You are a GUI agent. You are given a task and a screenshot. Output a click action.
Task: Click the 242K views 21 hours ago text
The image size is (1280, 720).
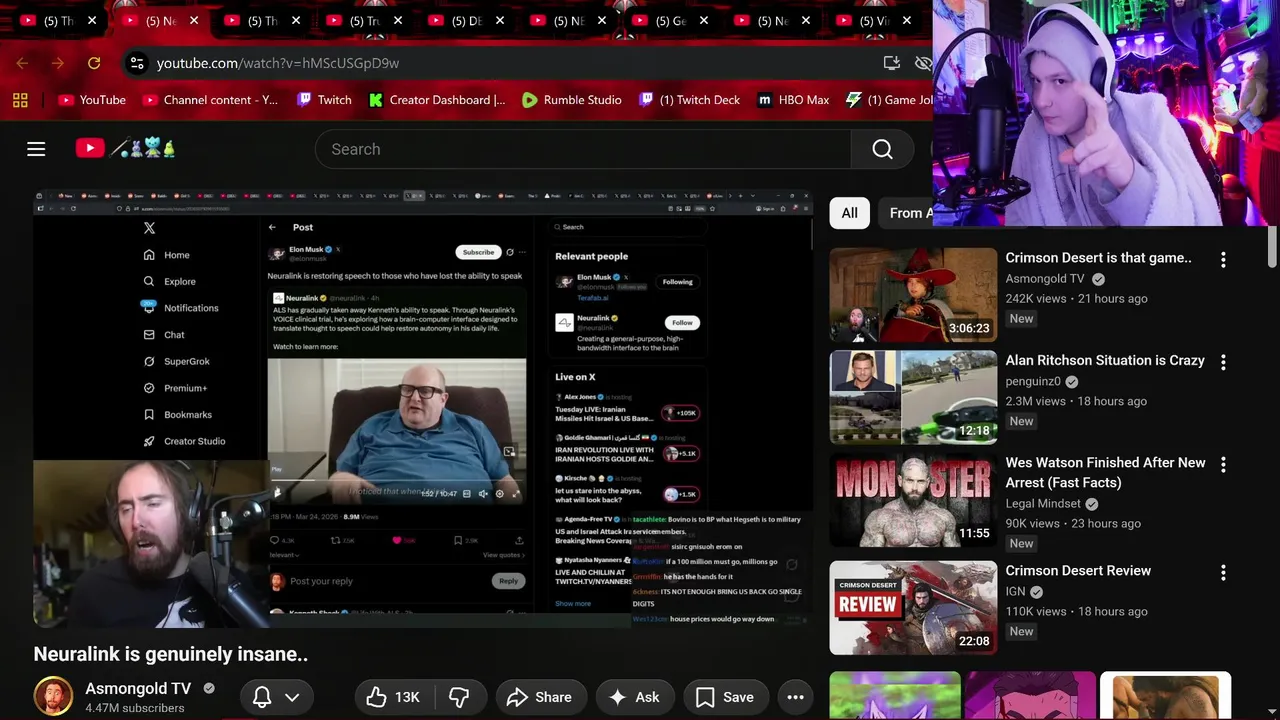[x=1076, y=298]
